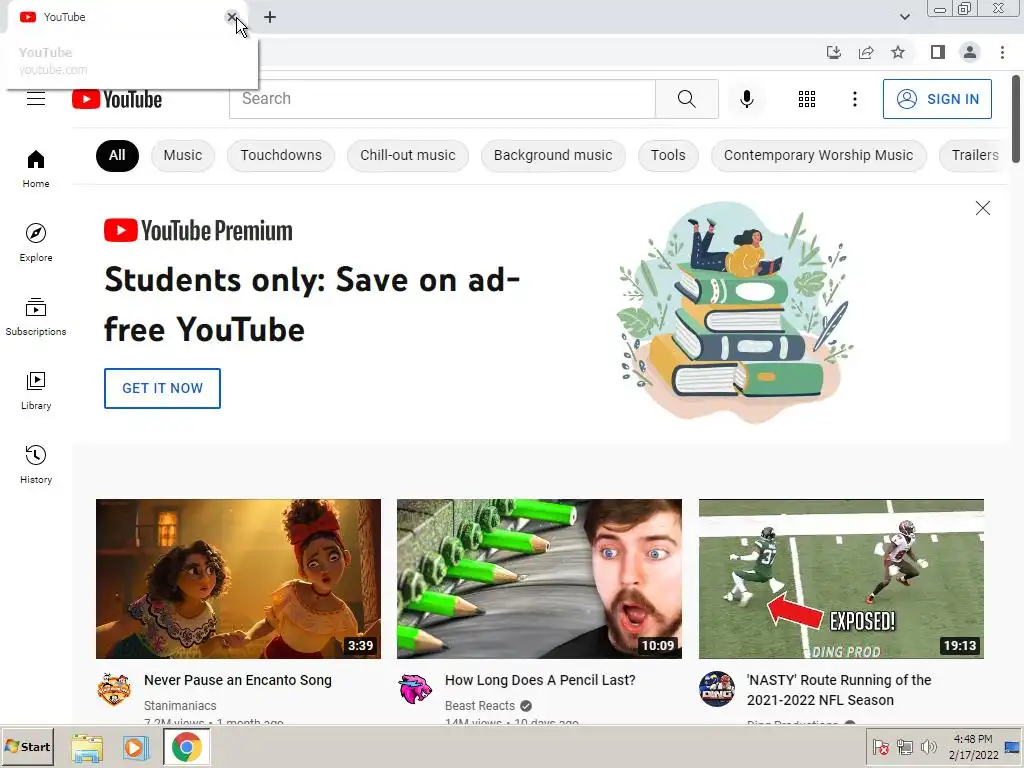Screen dimensions: 1024x768
Task: Open the Chrome profile avatar
Action: tap(970, 52)
